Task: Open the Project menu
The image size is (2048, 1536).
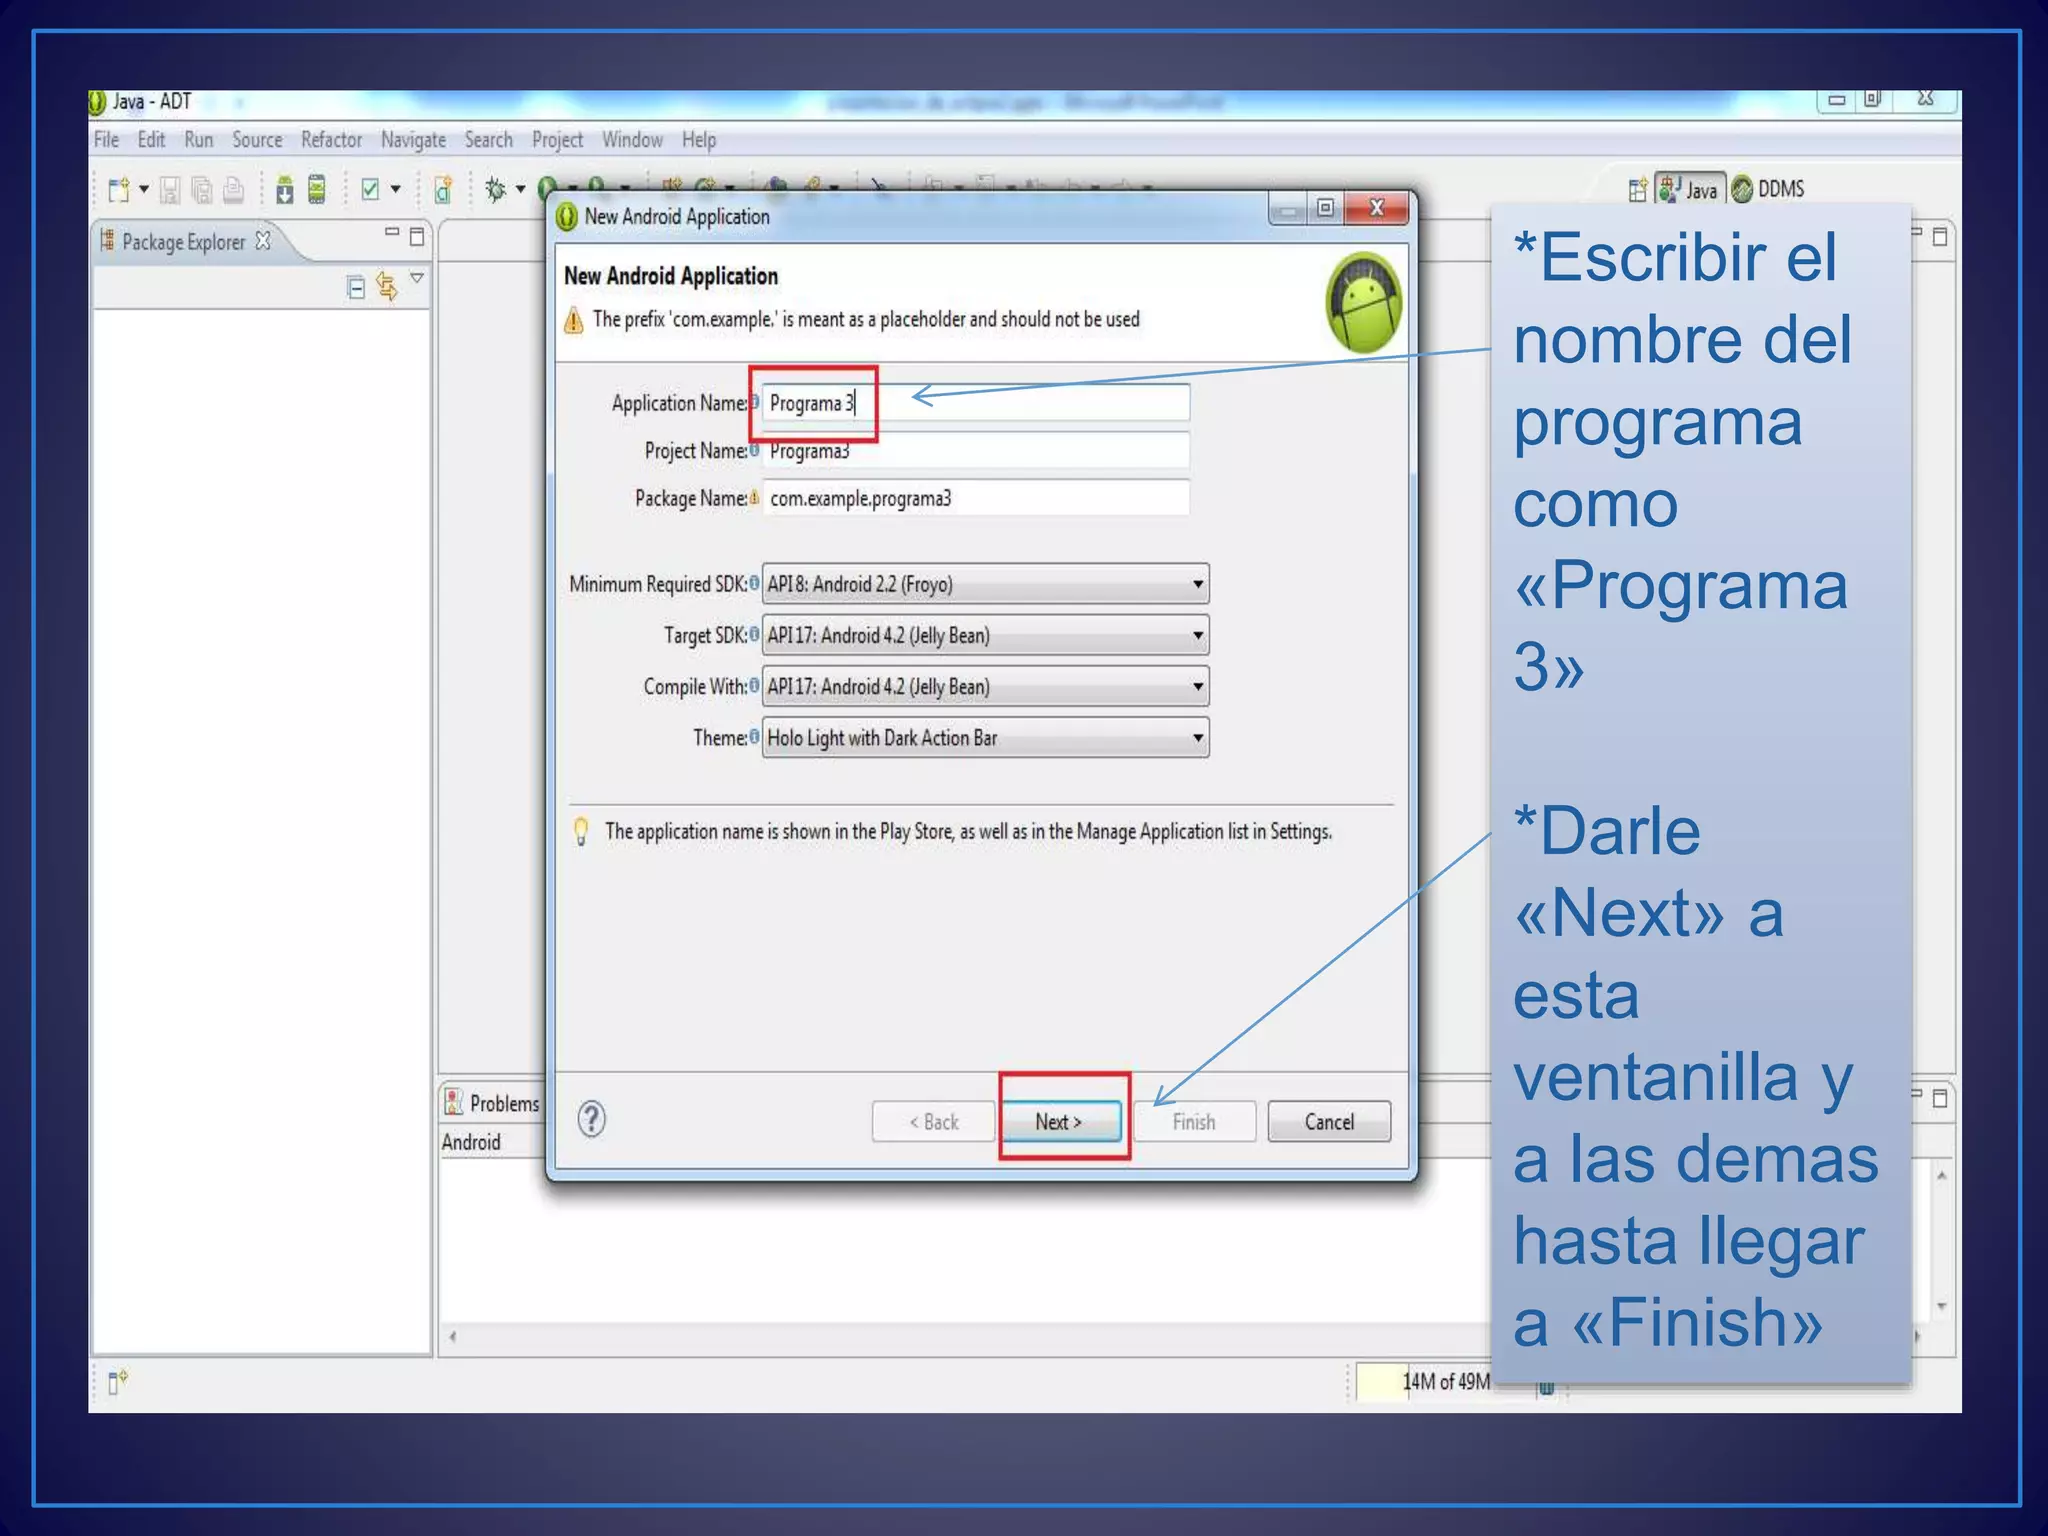Action: 557,141
